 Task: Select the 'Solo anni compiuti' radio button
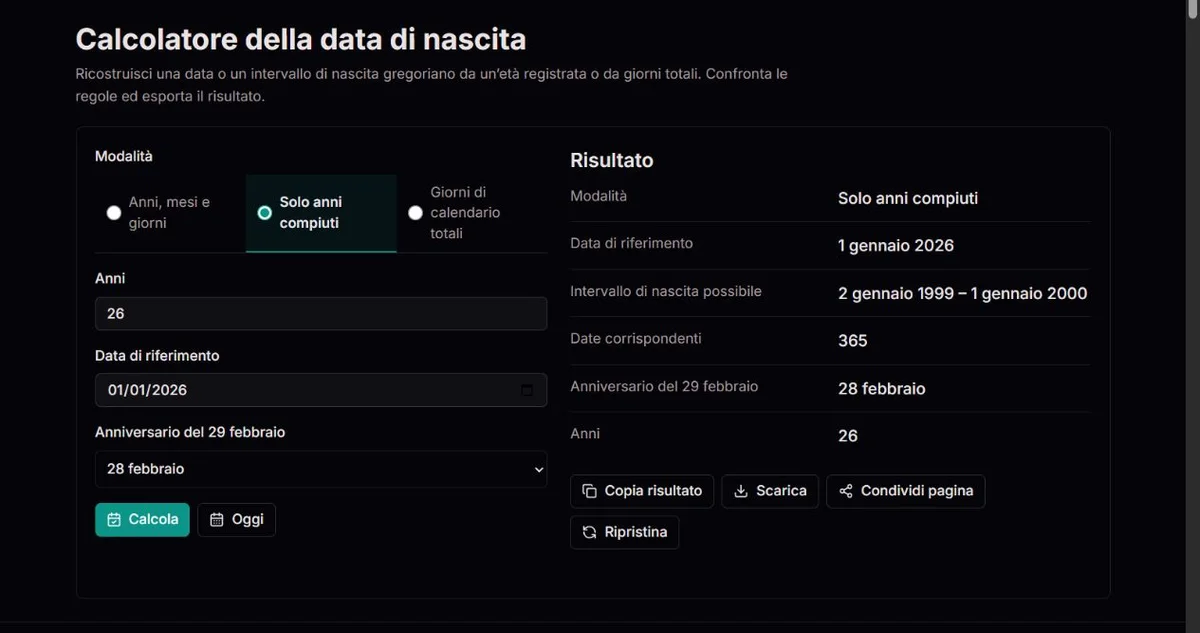pyautogui.click(x=265, y=213)
